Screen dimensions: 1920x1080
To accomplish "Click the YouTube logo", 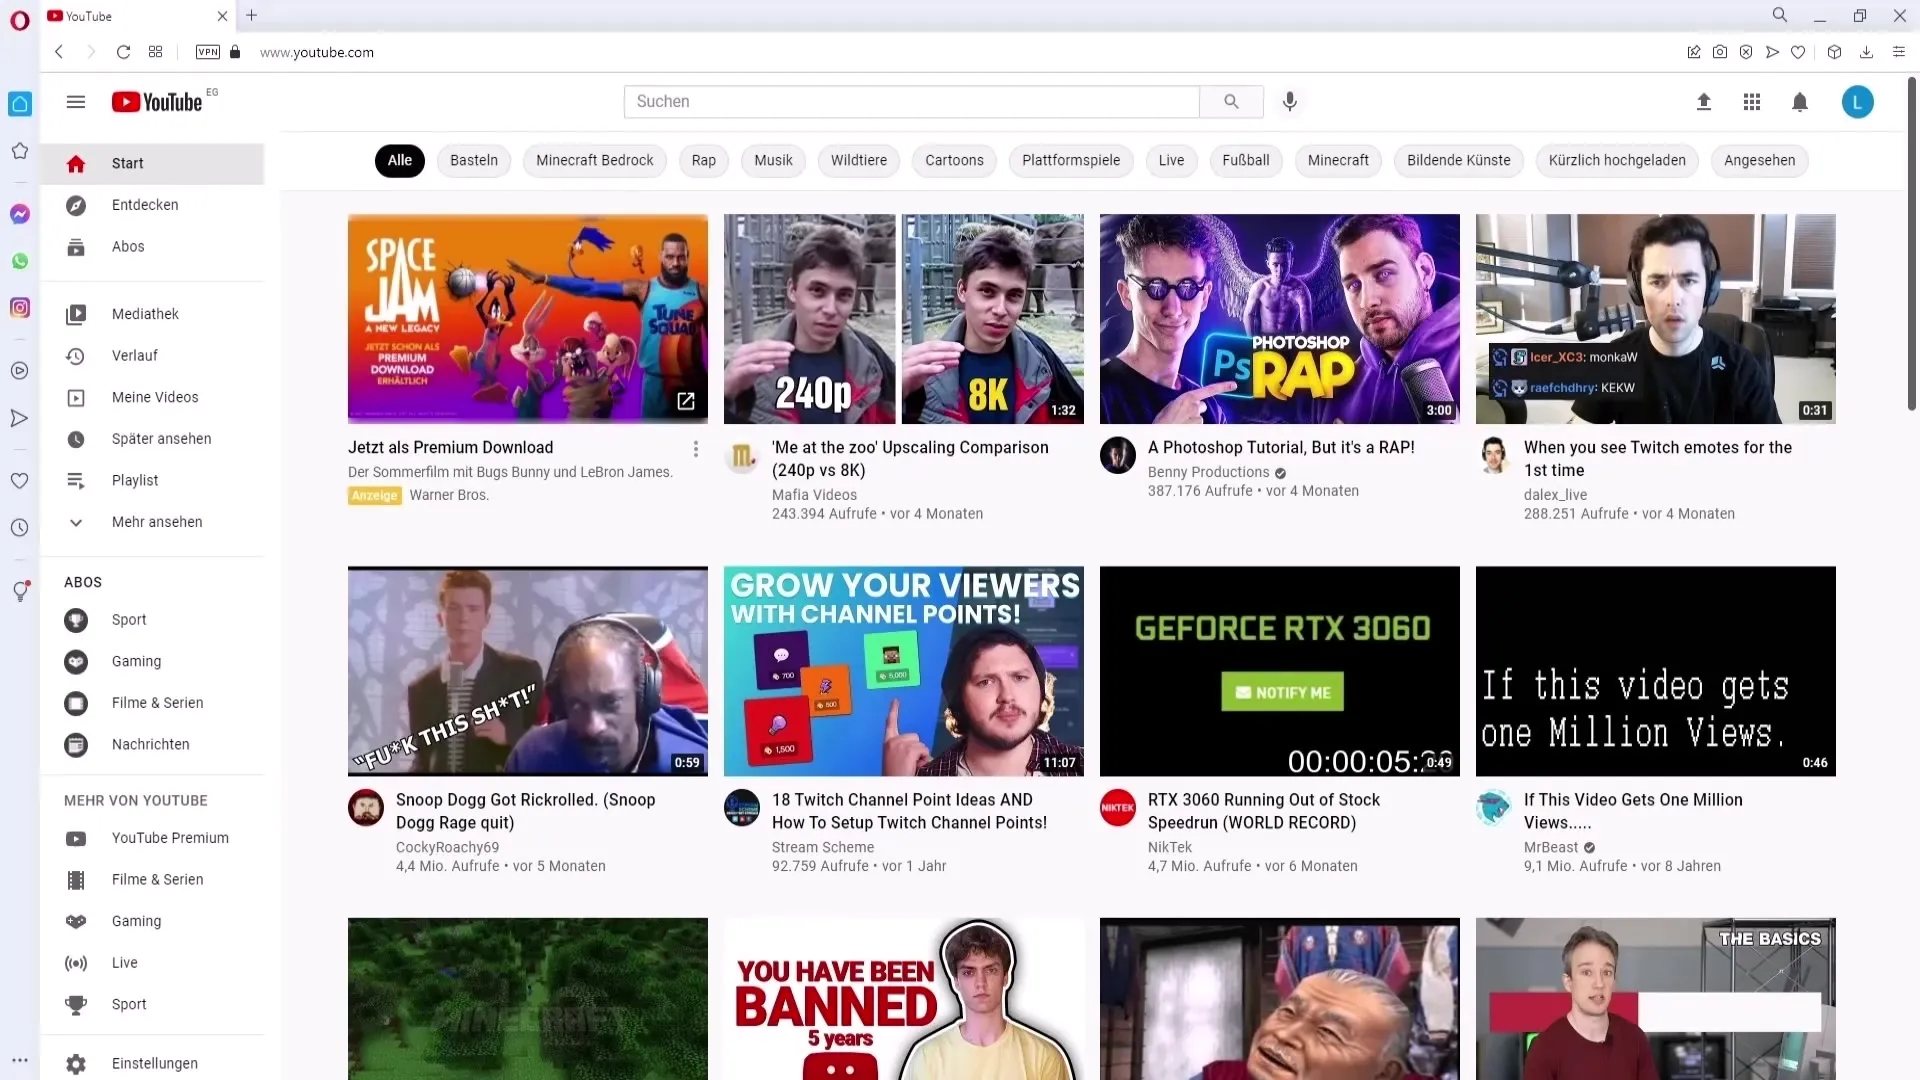I will (x=157, y=102).
